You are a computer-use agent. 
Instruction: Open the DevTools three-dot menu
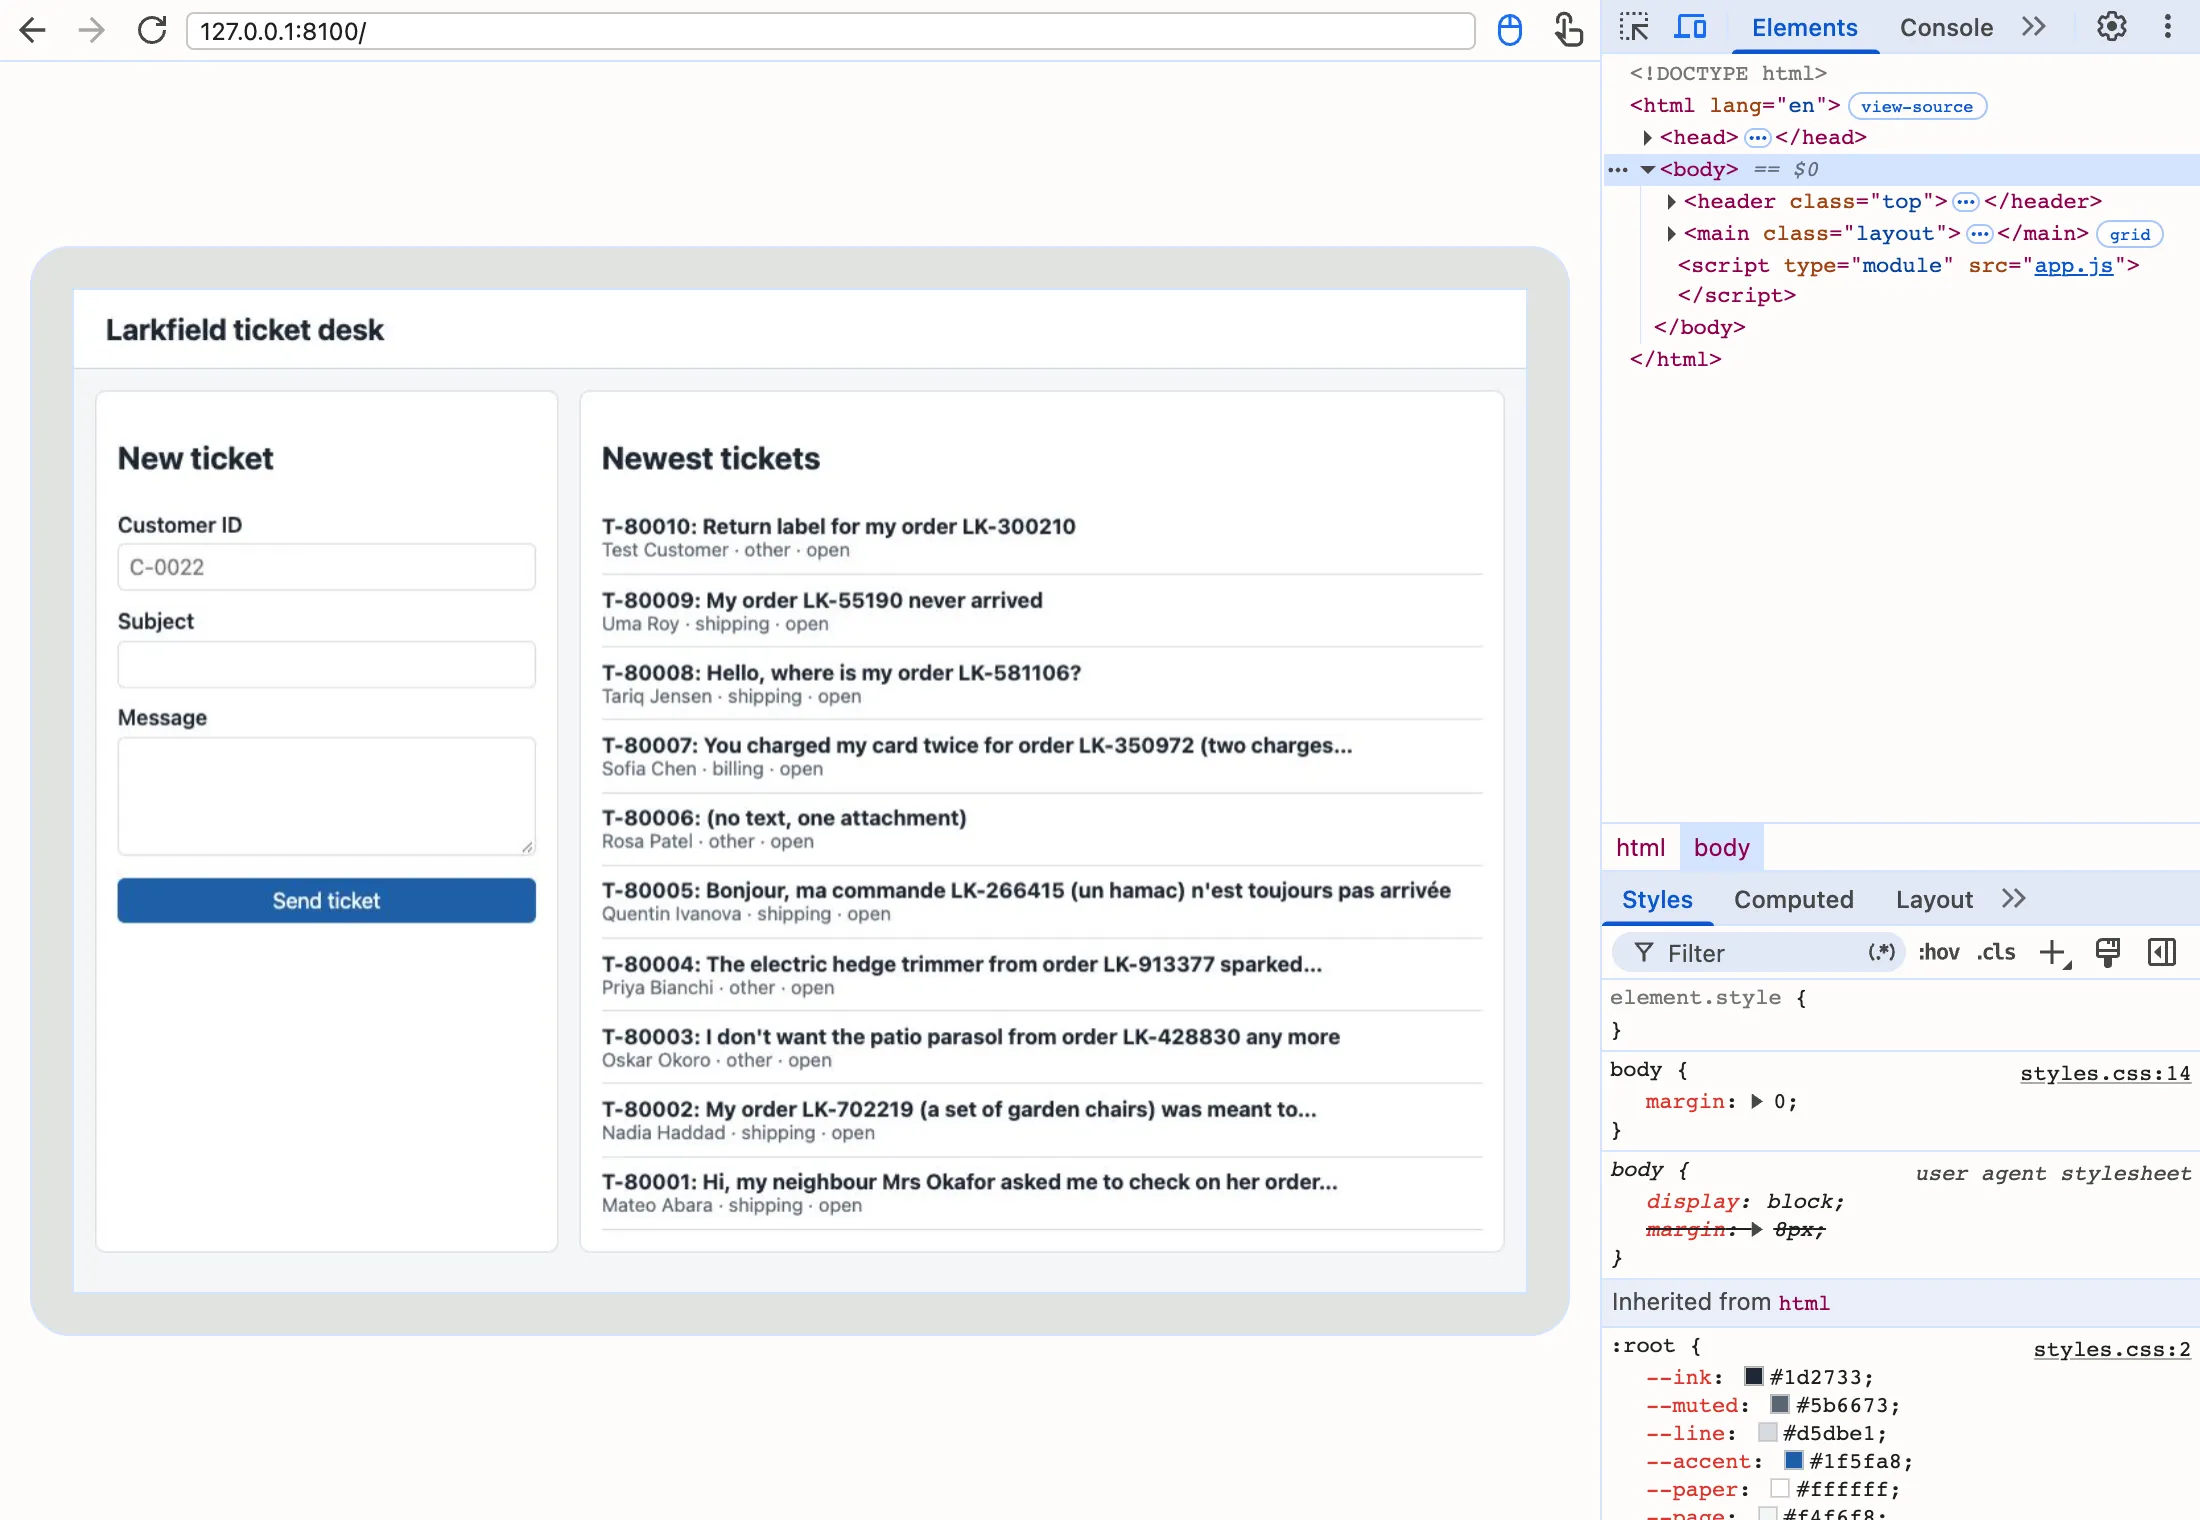[x=2167, y=27]
